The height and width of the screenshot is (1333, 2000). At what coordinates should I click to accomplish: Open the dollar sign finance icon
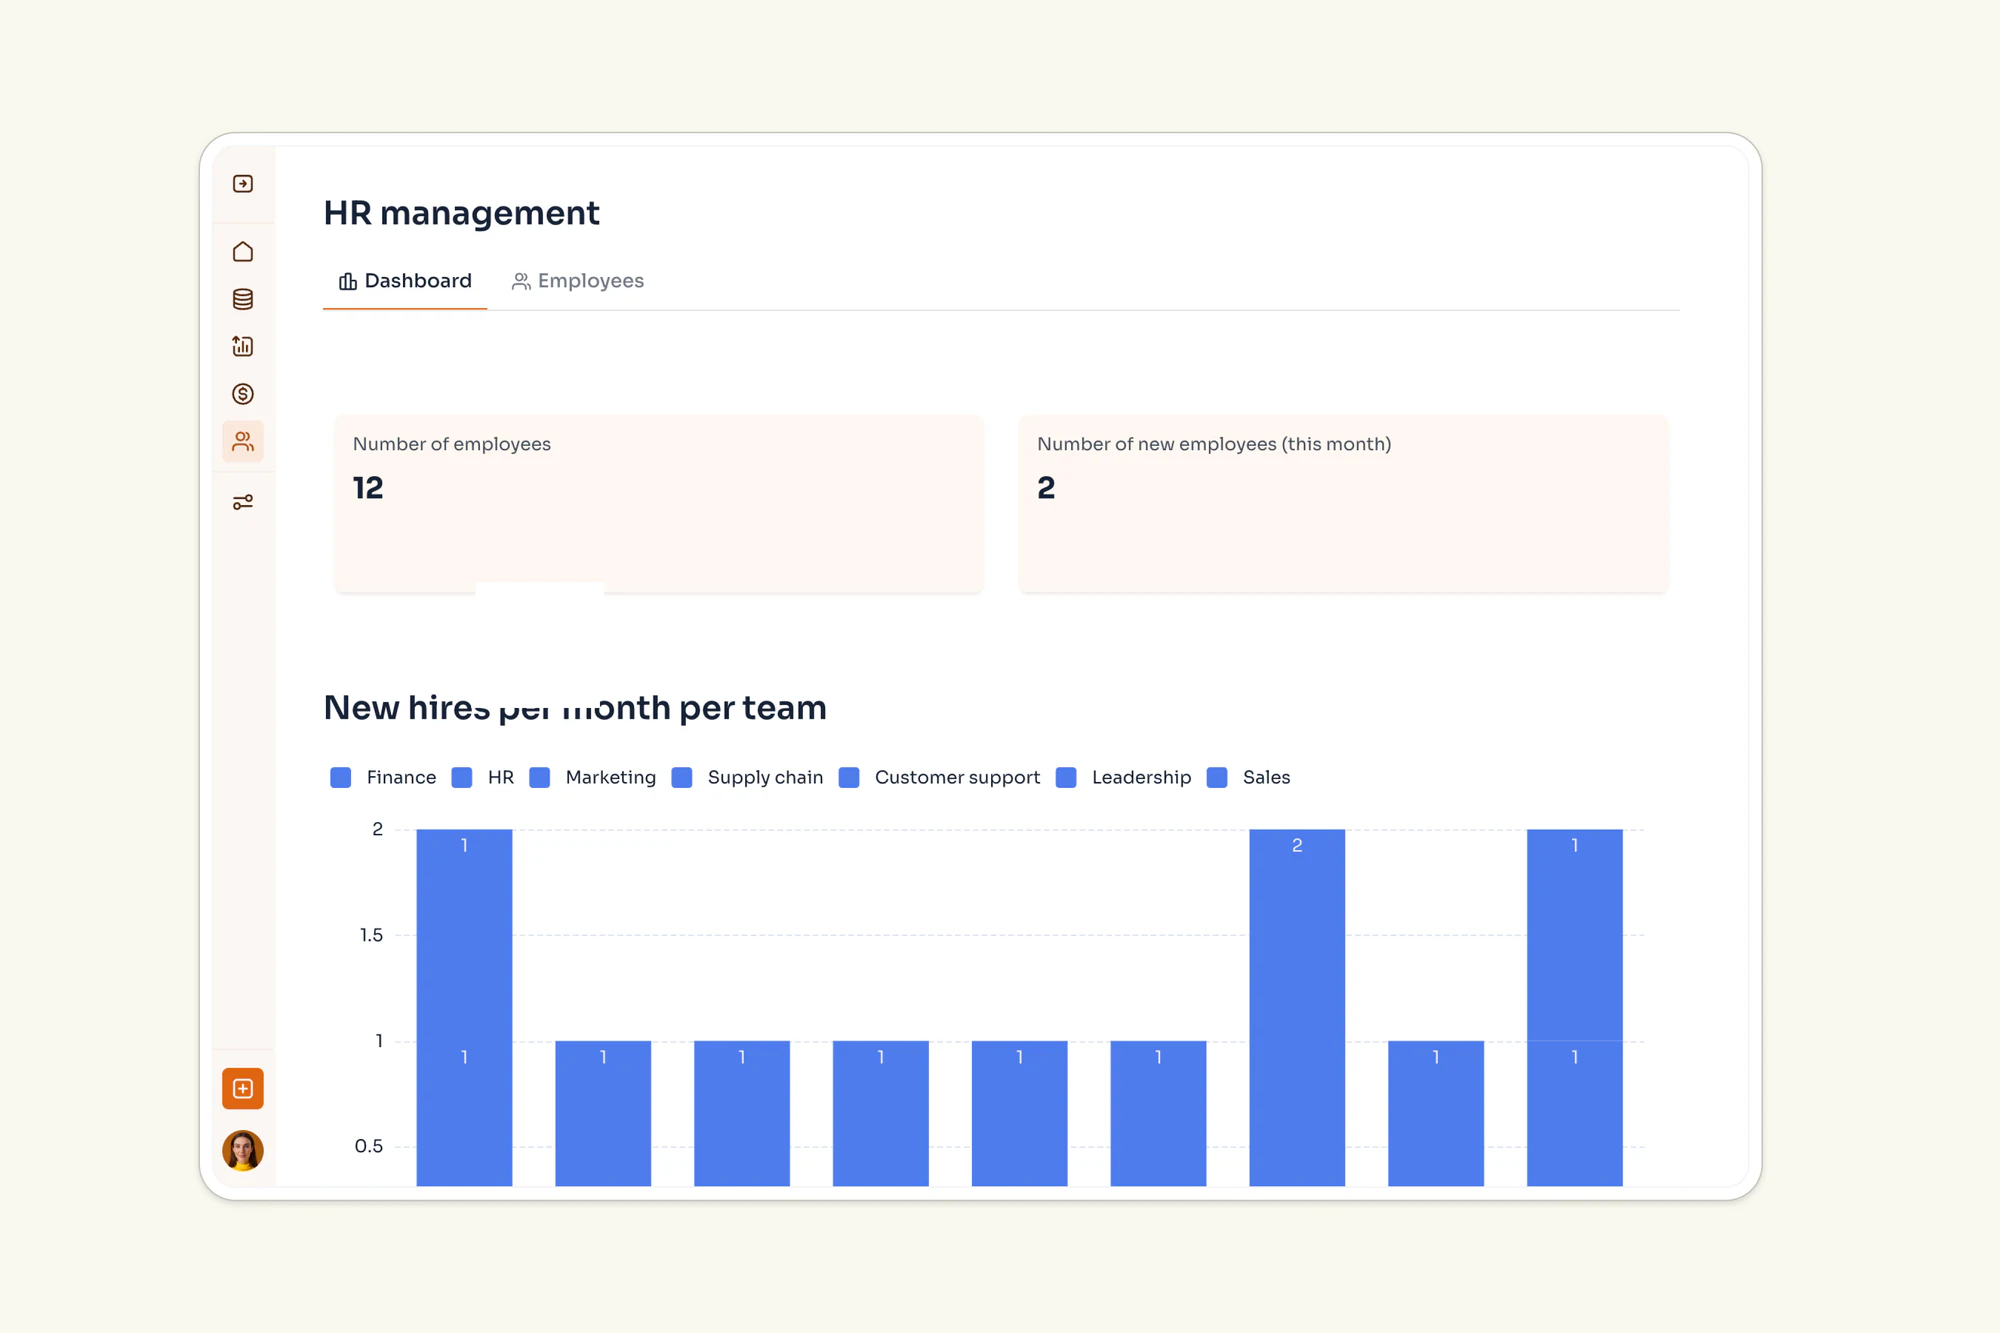(x=243, y=394)
